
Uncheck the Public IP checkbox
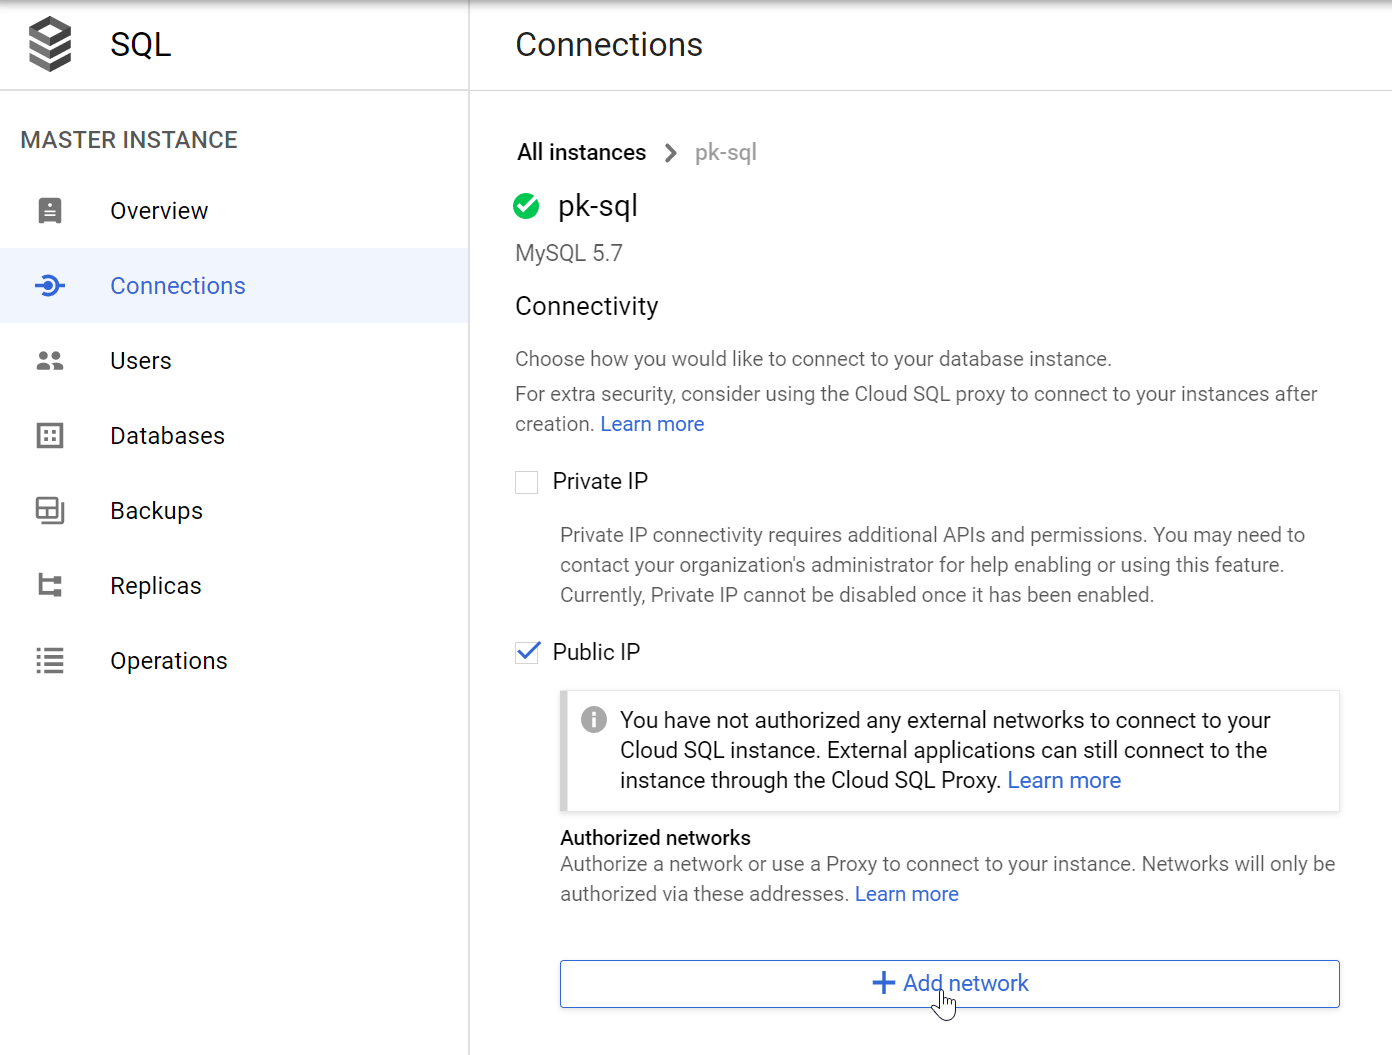click(527, 652)
